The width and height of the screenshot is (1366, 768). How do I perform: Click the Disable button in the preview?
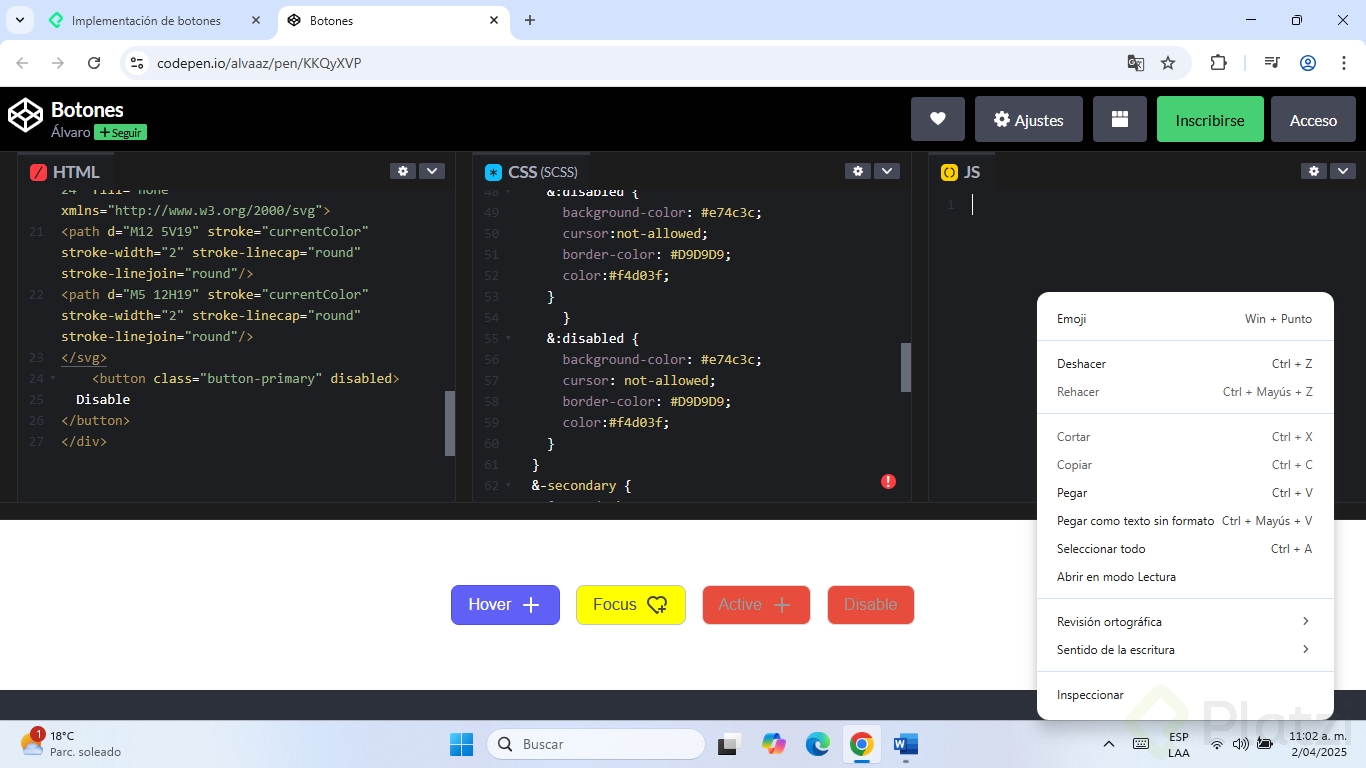[871, 605]
